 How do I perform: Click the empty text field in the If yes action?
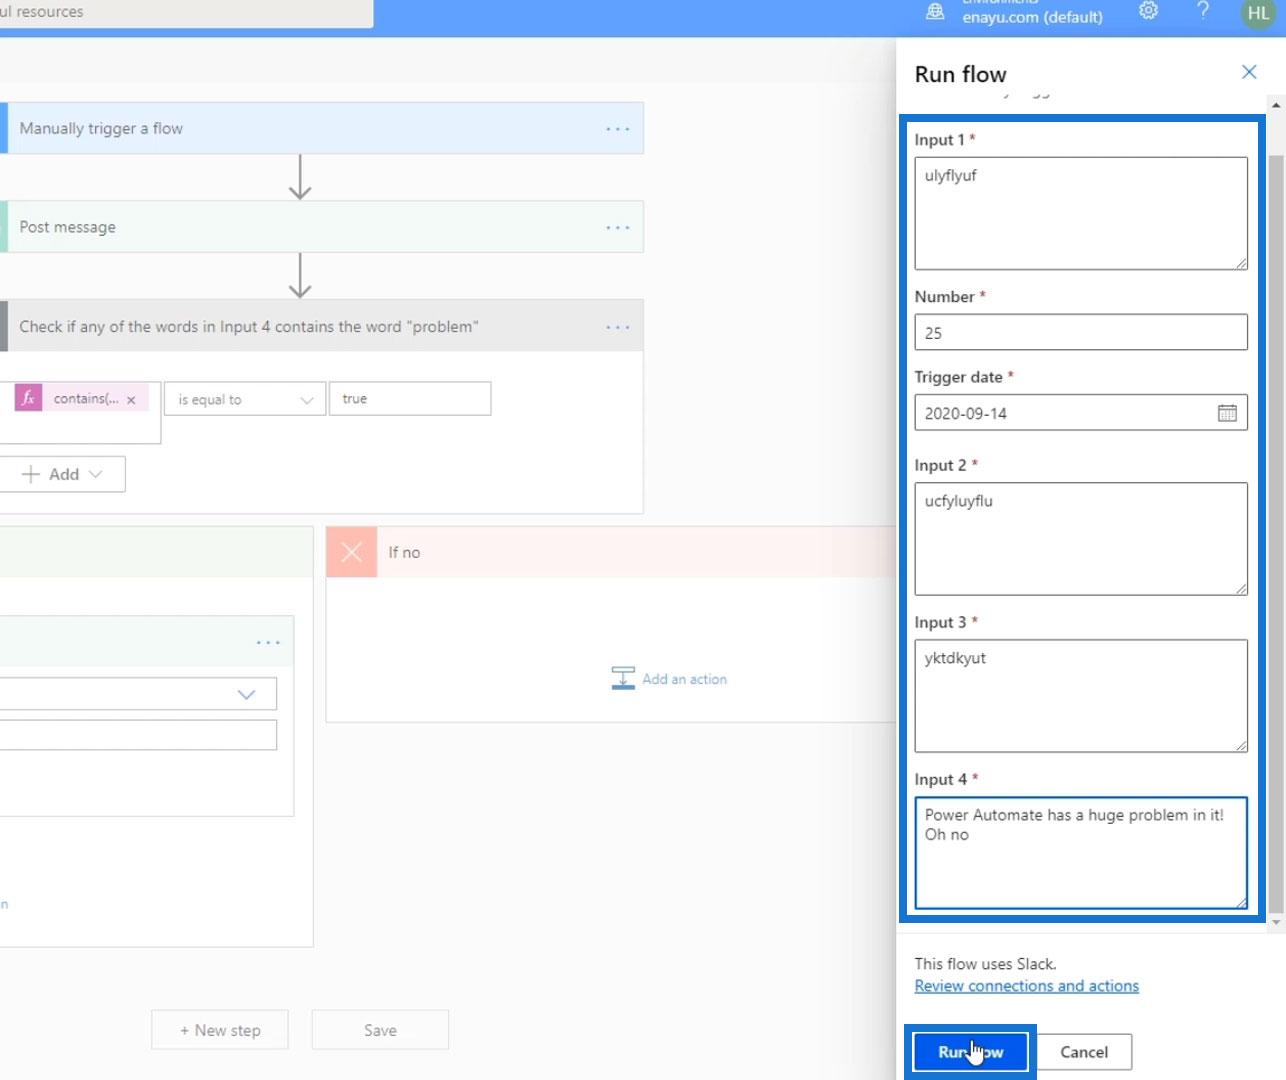point(138,735)
